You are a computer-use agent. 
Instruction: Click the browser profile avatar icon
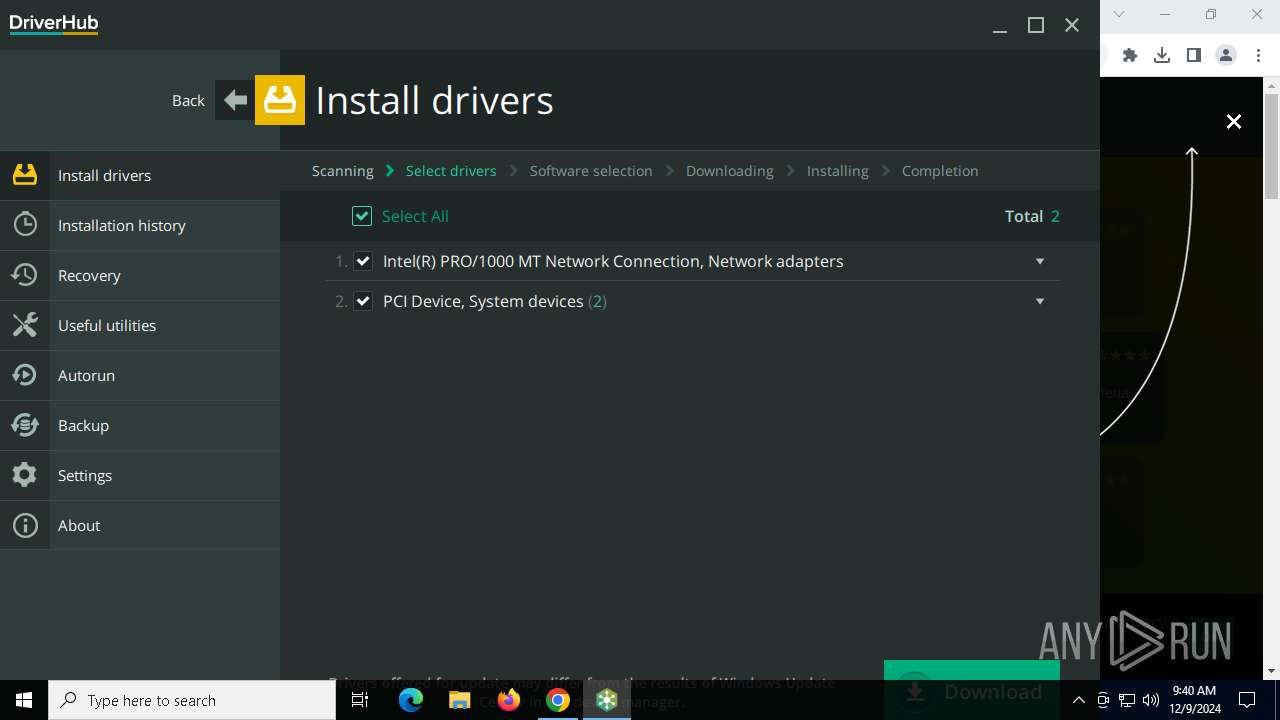pyautogui.click(x=1226, y=55)
